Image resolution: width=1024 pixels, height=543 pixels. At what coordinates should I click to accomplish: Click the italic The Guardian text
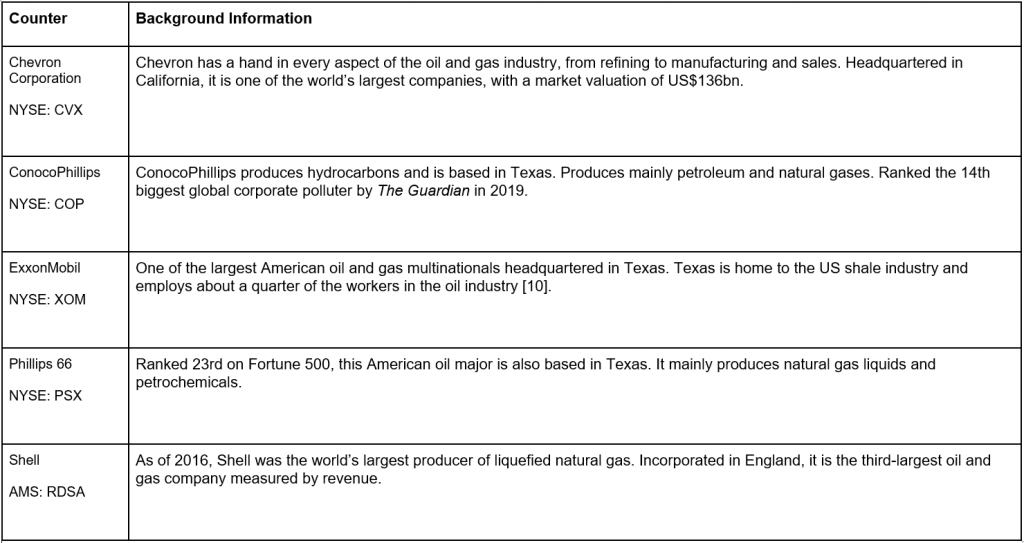(x=423, y=191)
